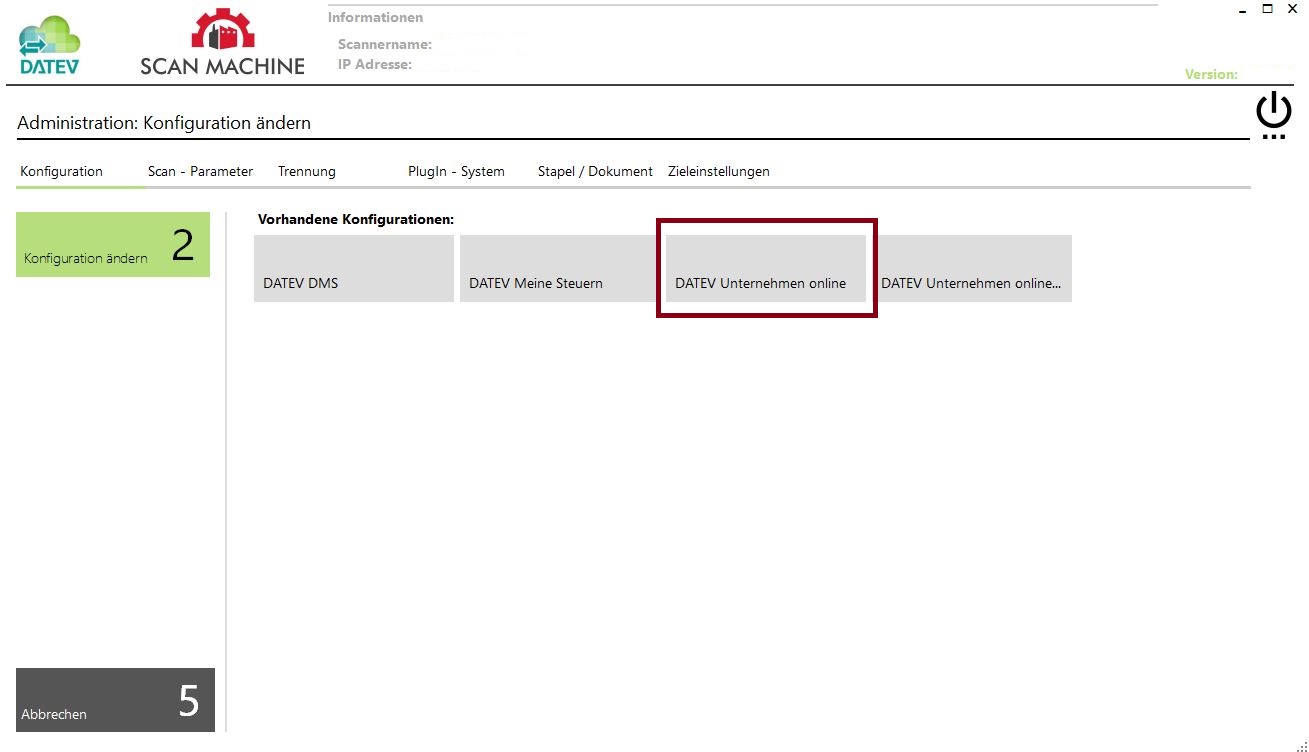The height and width of the screenshot is (752, 1309).
Task: Switch to Scan - Parameter tab
Action: 200,171
